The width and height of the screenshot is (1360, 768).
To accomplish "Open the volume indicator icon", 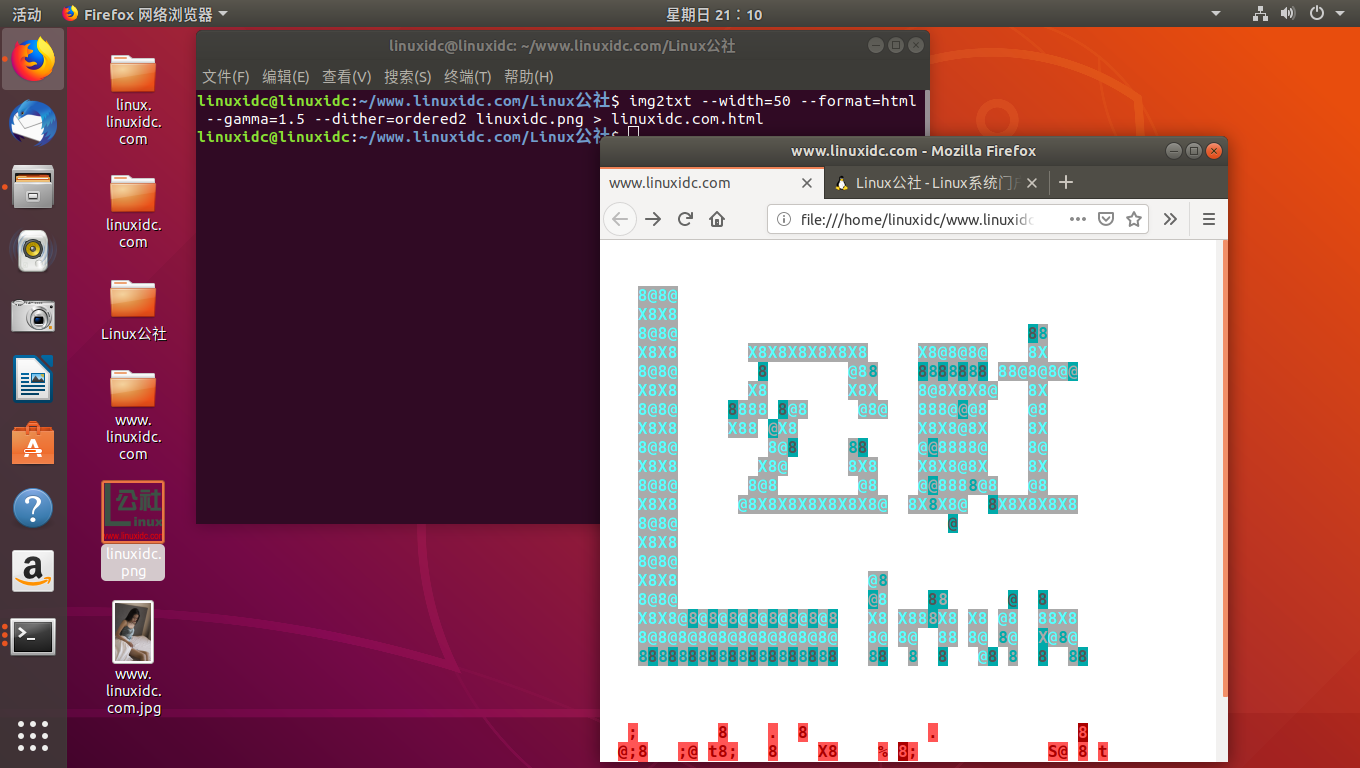I will (1288, 14).
